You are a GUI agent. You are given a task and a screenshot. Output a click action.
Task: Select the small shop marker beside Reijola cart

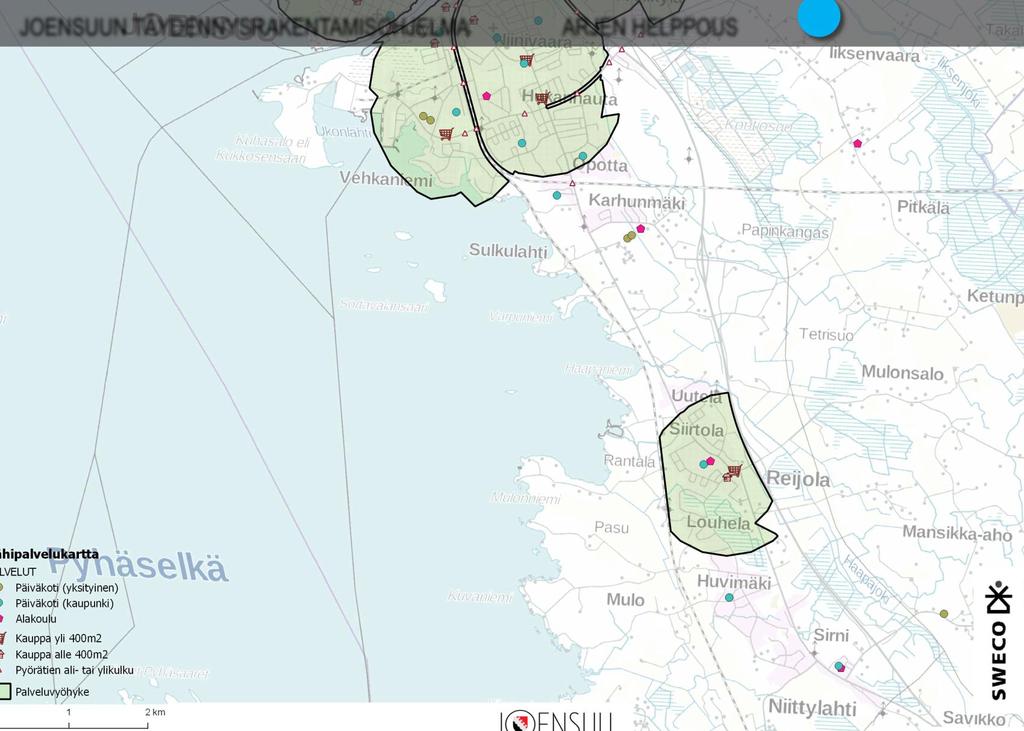point(727,478)
